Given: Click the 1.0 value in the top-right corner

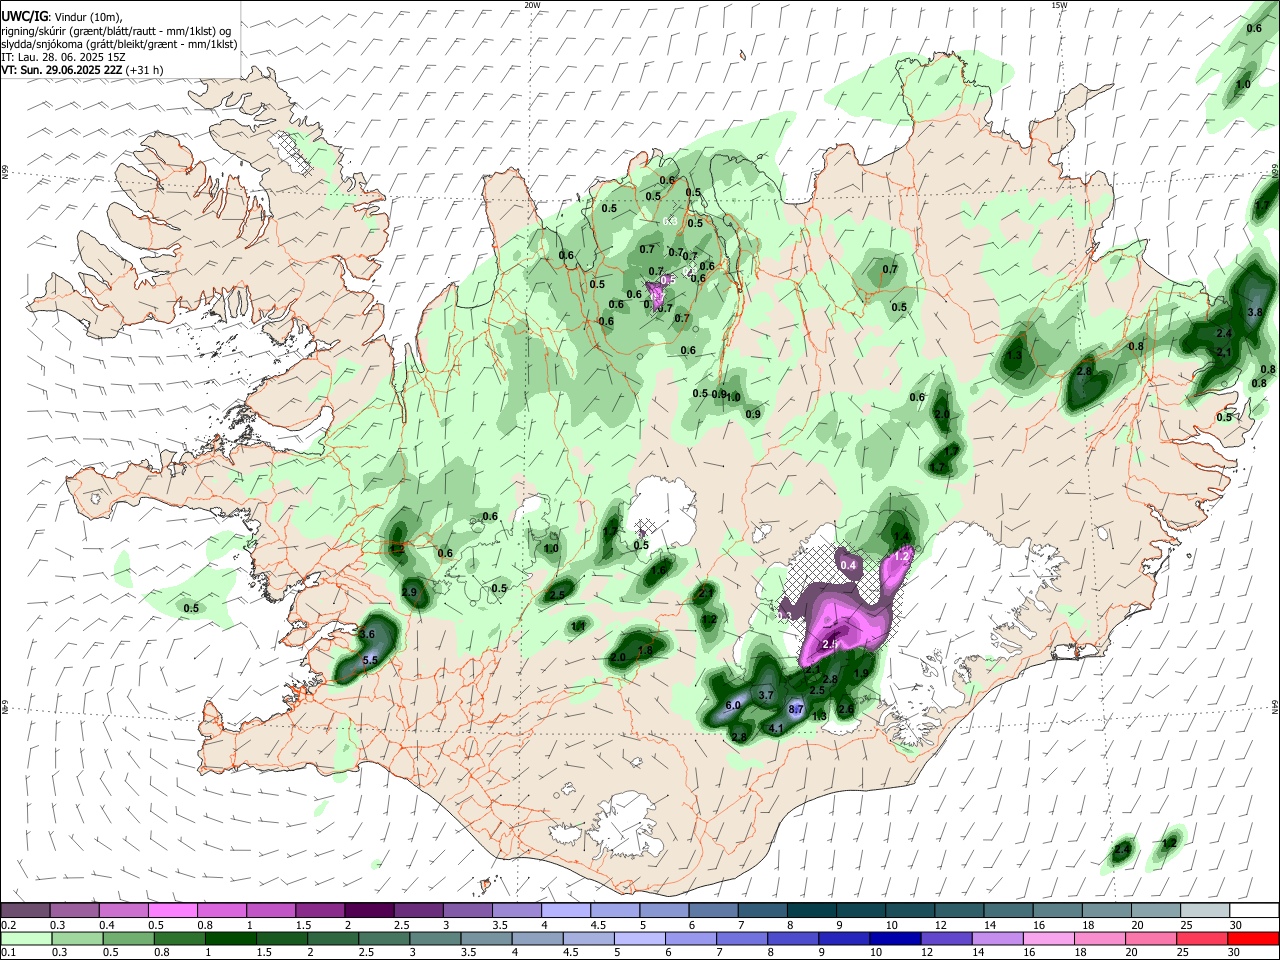Looking at the screenshot, I should [1243, 85].
